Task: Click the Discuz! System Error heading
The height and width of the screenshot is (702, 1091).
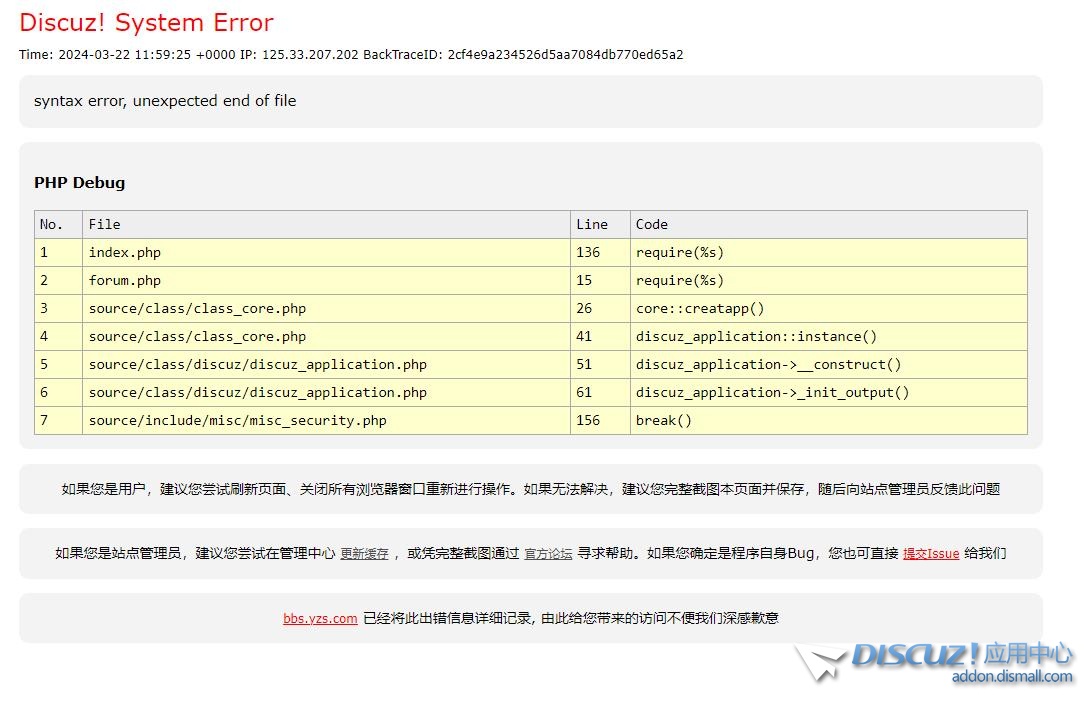Action: tap(146, 23)
